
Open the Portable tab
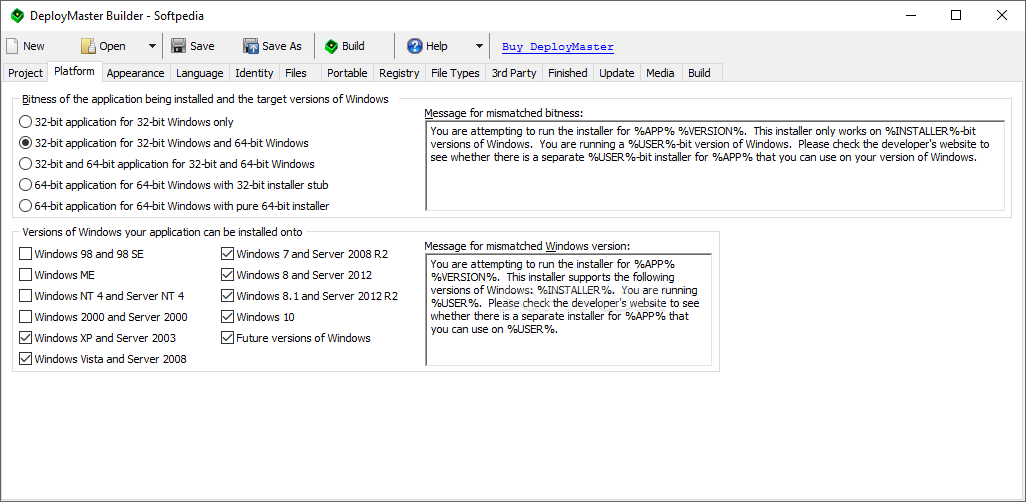(347, 73)
